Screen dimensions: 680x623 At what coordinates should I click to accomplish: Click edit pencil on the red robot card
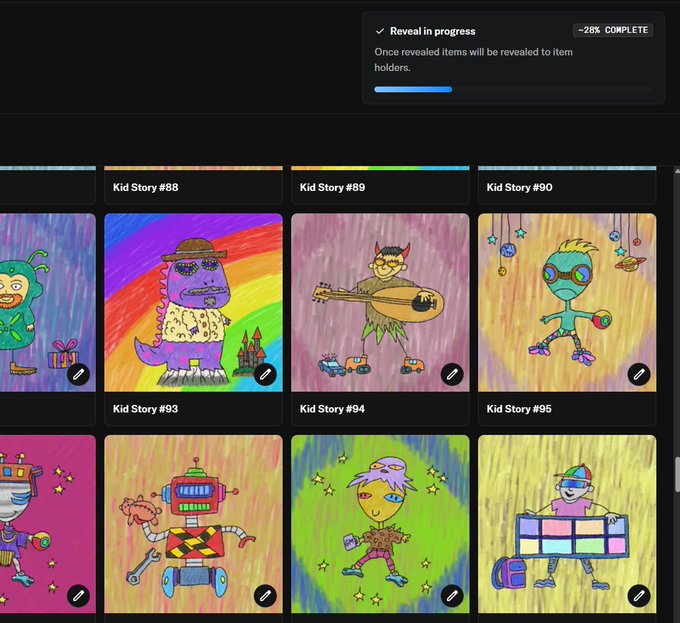[265, 596]
